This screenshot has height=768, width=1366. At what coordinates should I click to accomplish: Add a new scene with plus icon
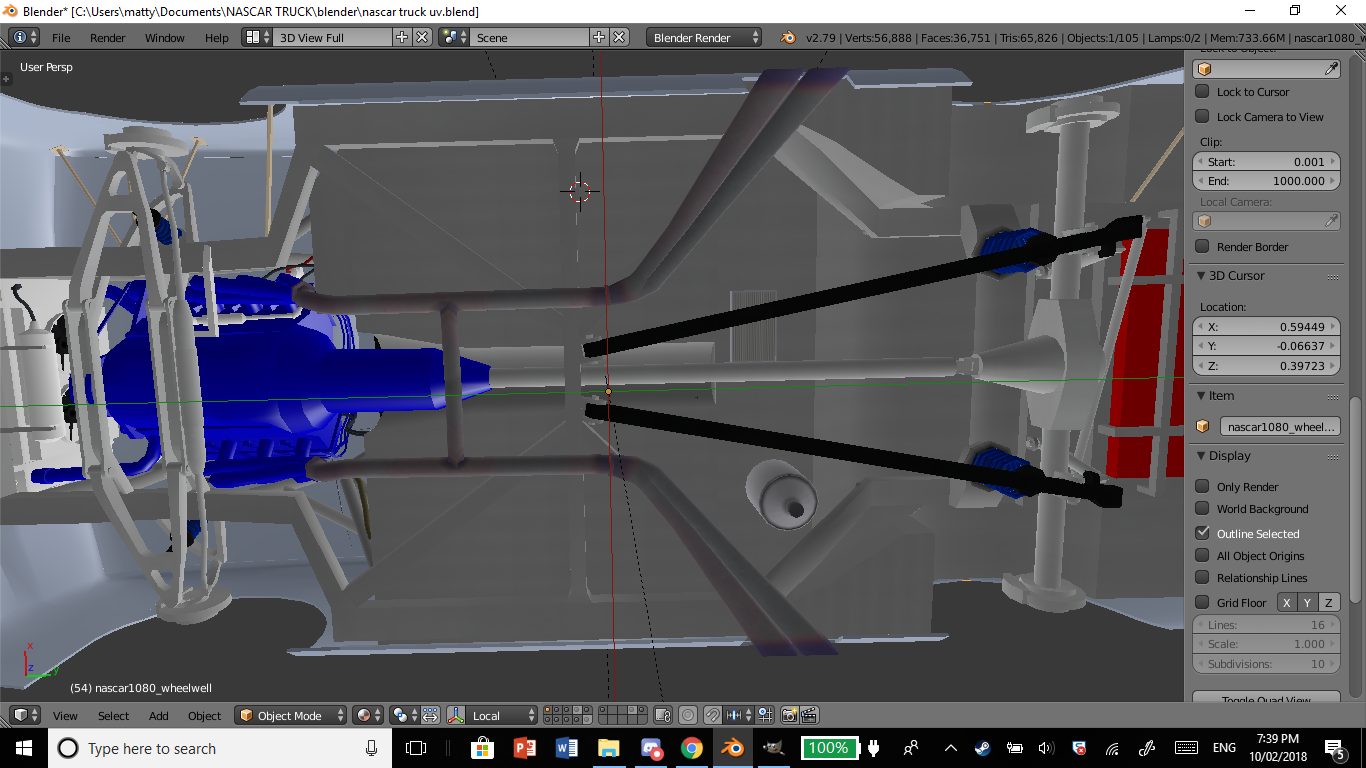pos(599,37)
